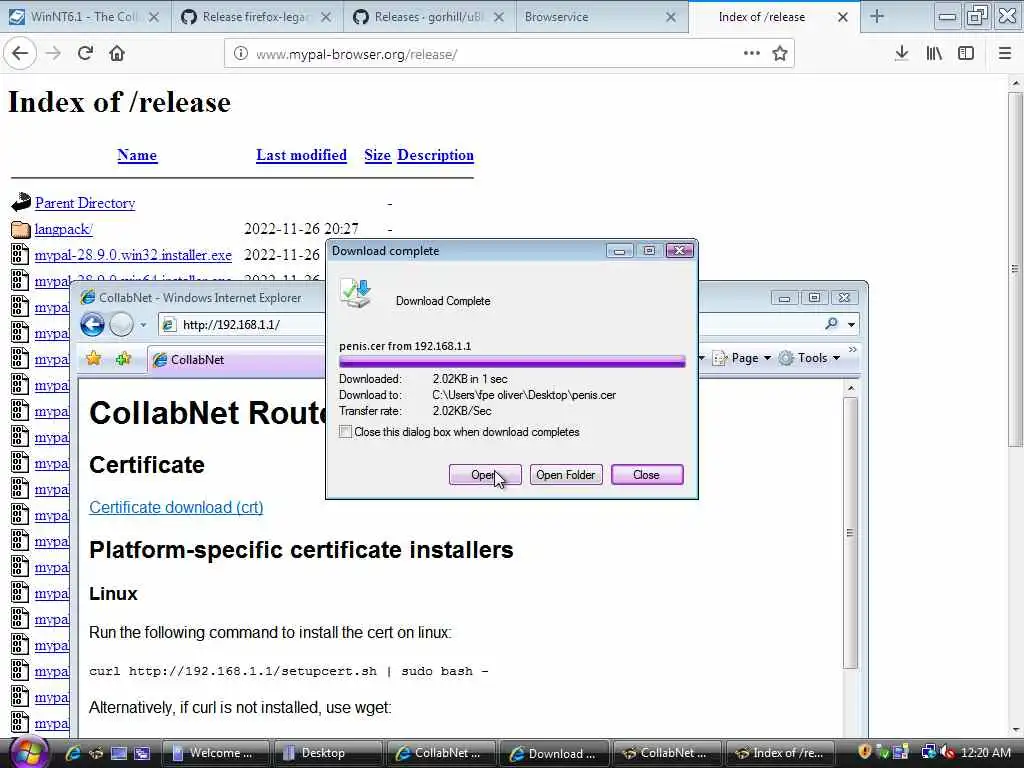
Task: Open the Firefox hamburger menu
Action: click(1004, 54)
